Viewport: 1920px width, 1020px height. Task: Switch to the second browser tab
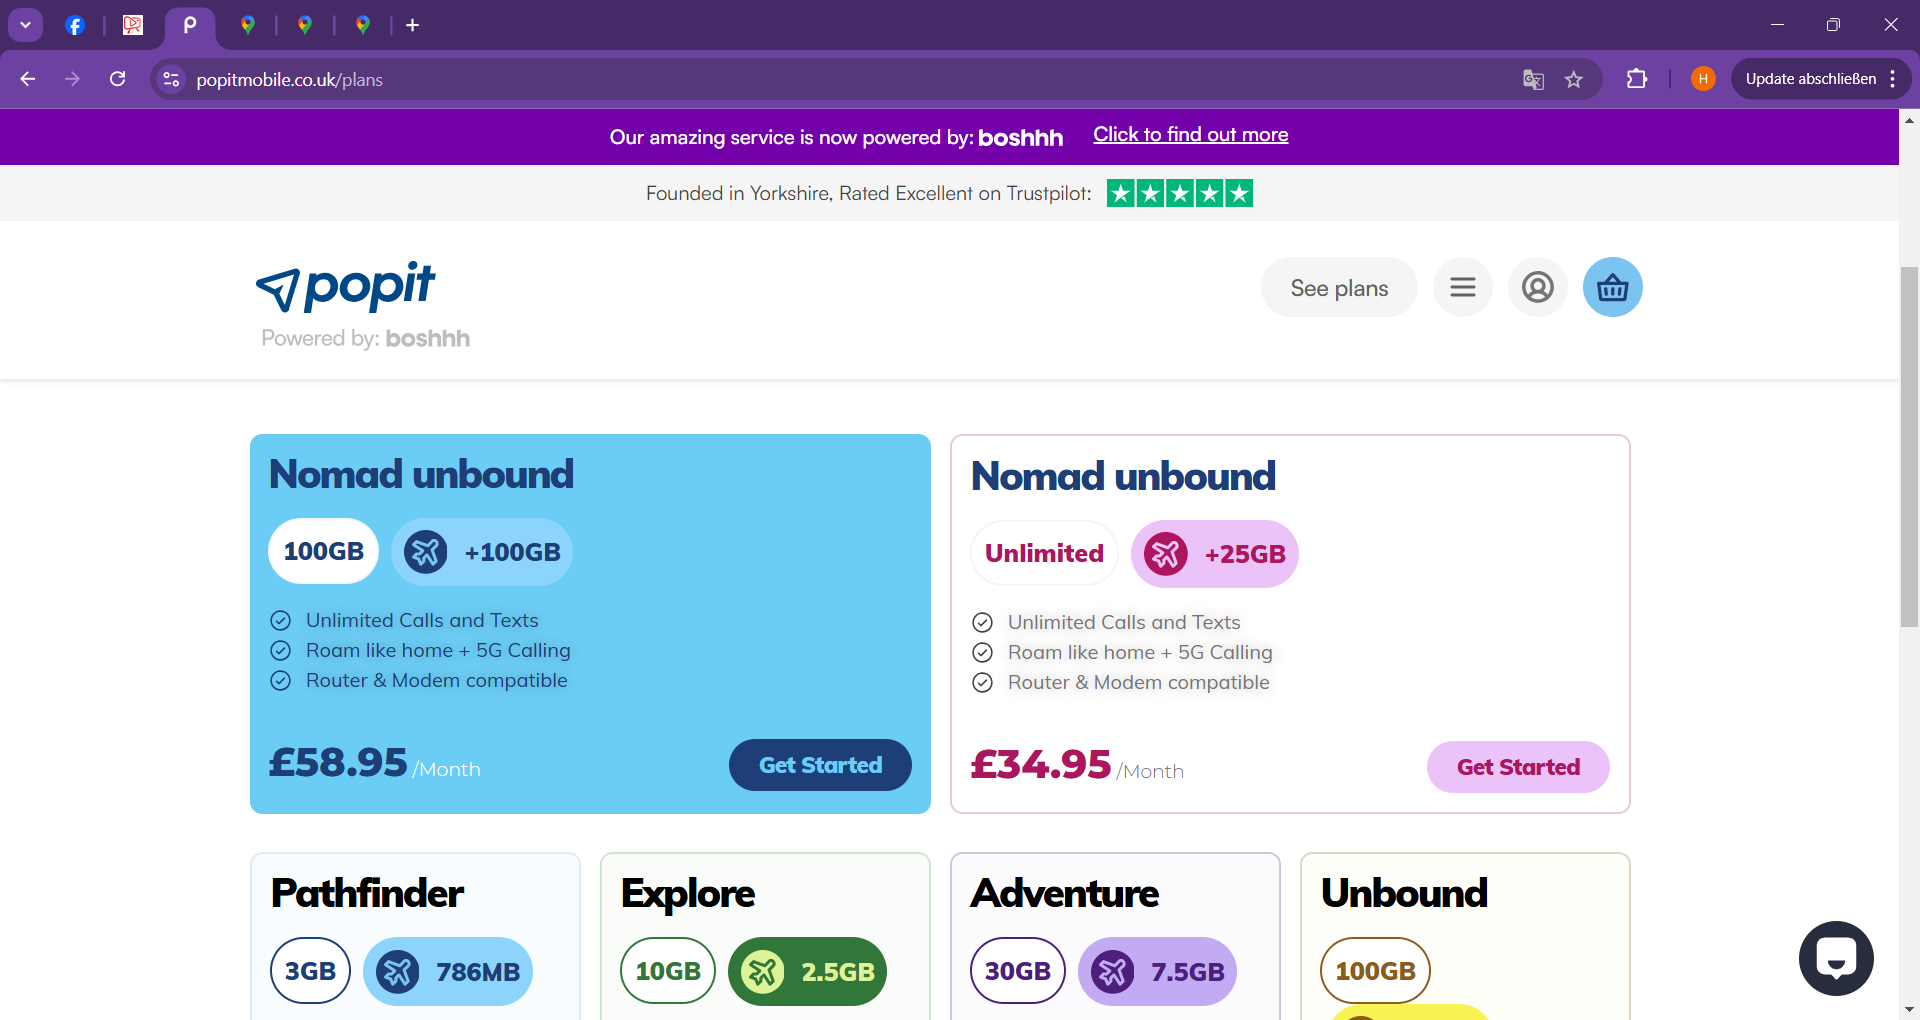[x=133, y=25]
